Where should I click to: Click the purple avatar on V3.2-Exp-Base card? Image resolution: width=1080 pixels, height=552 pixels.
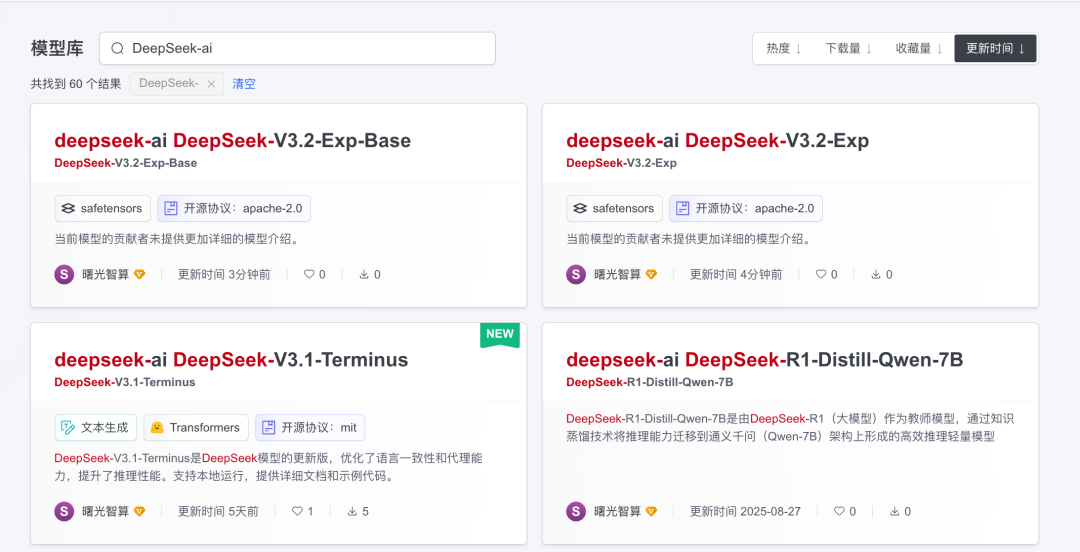coord(64,274)
